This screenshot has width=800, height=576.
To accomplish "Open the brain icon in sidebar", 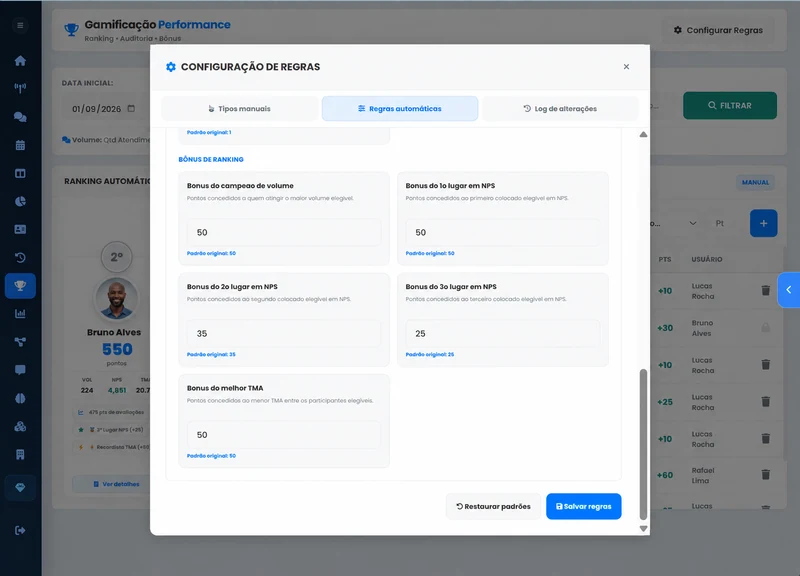I will pyautogui.click(x=20, y=398).
